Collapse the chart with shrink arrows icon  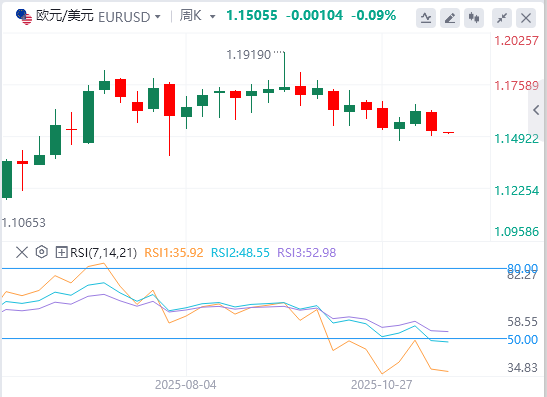tap(502, 18)
